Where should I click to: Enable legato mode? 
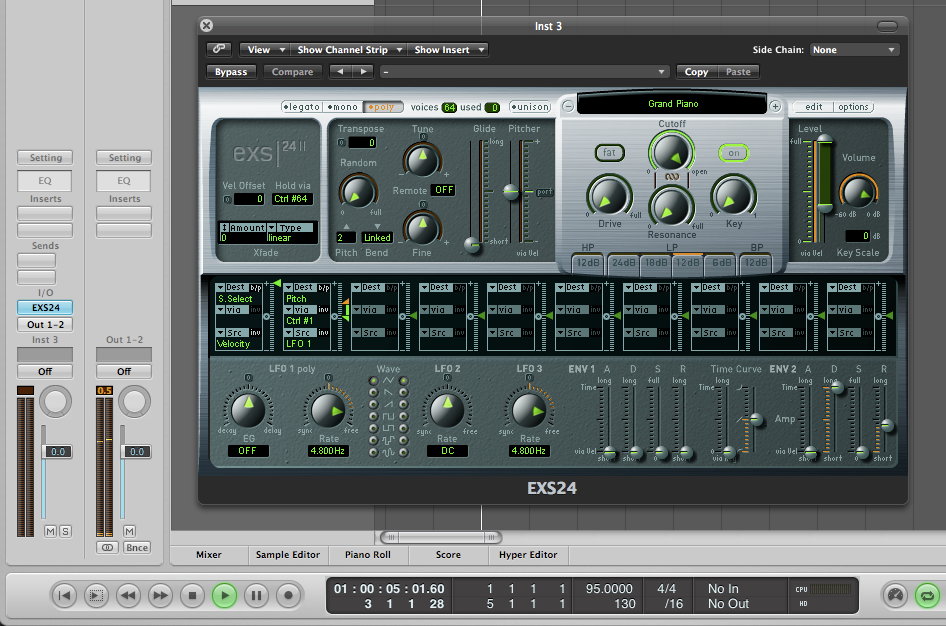point(302,107)
